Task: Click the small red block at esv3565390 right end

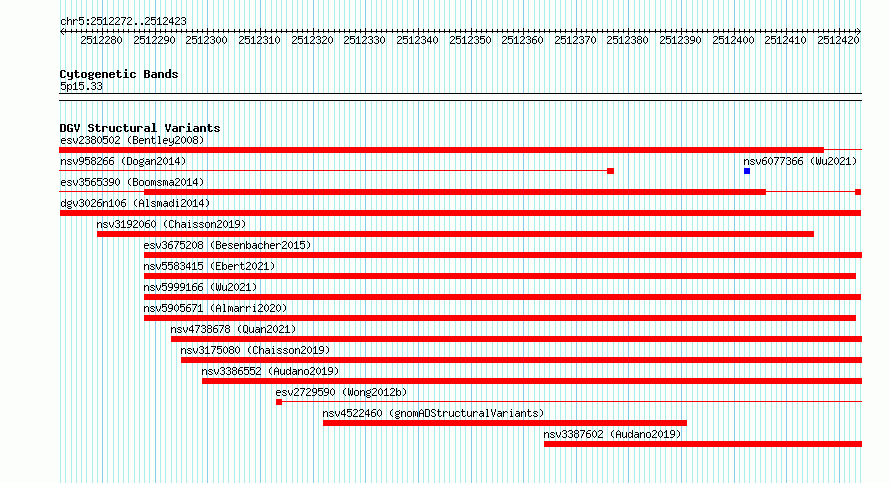Action: click(x=858, y=192)
